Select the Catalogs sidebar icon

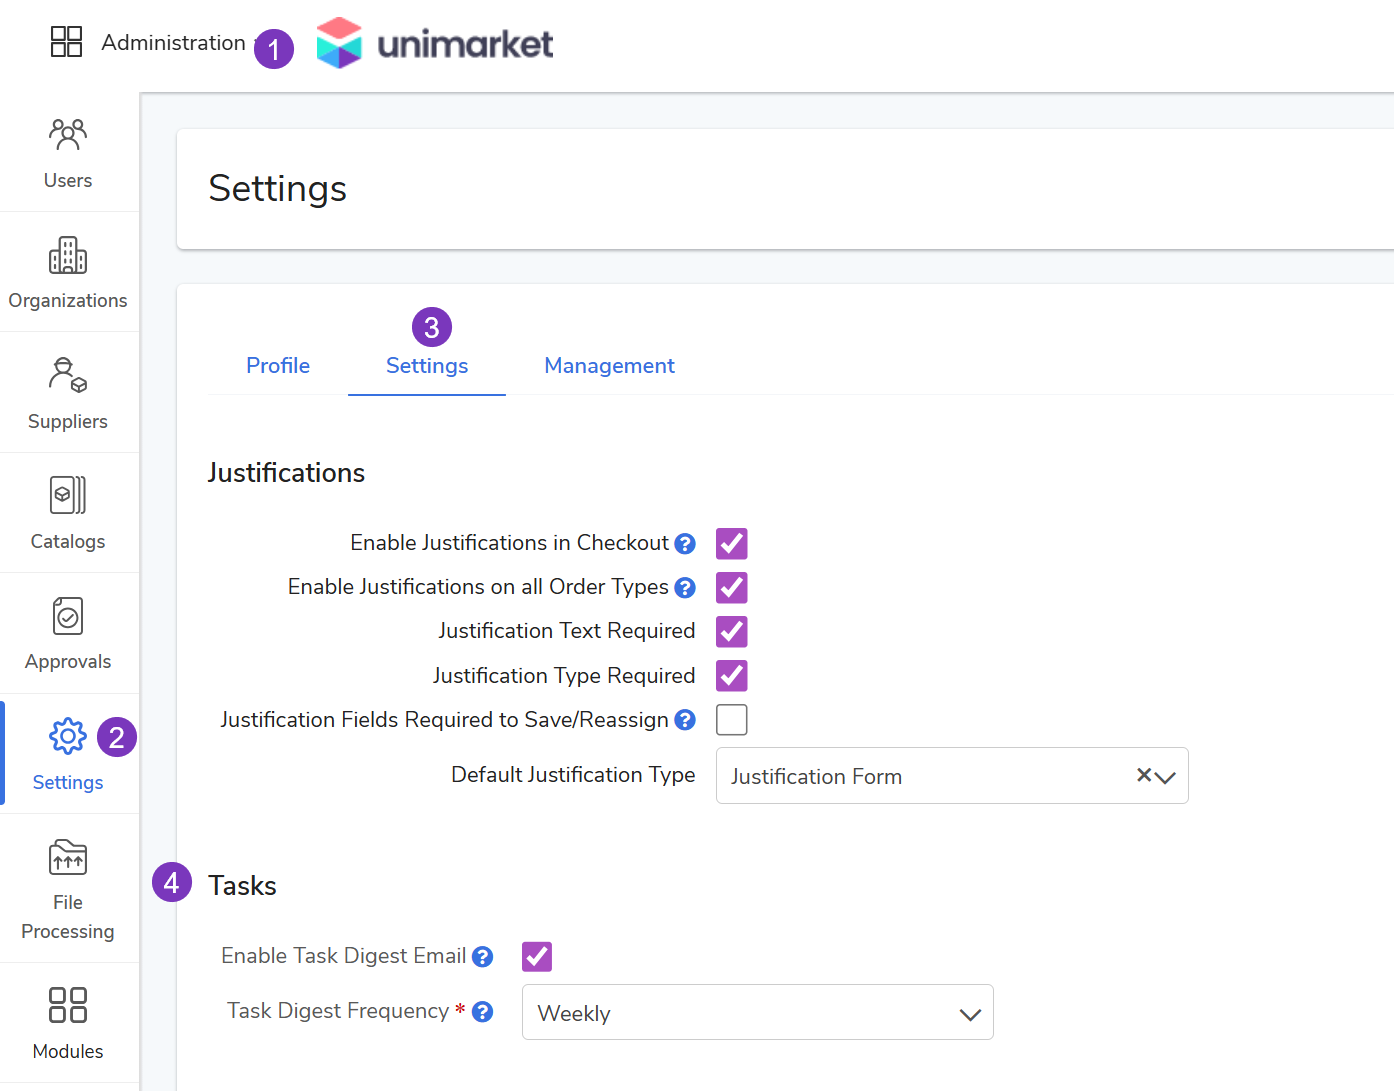point(68,496)
